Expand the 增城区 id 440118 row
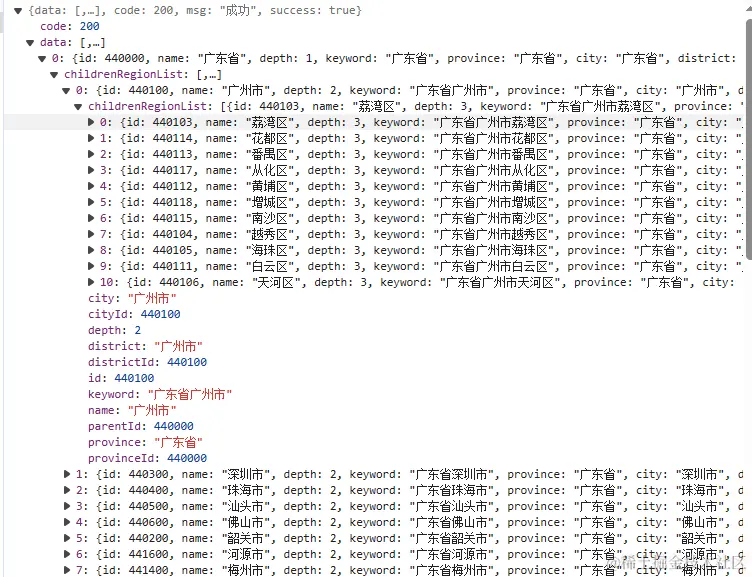752x577 pixels. 91,202
